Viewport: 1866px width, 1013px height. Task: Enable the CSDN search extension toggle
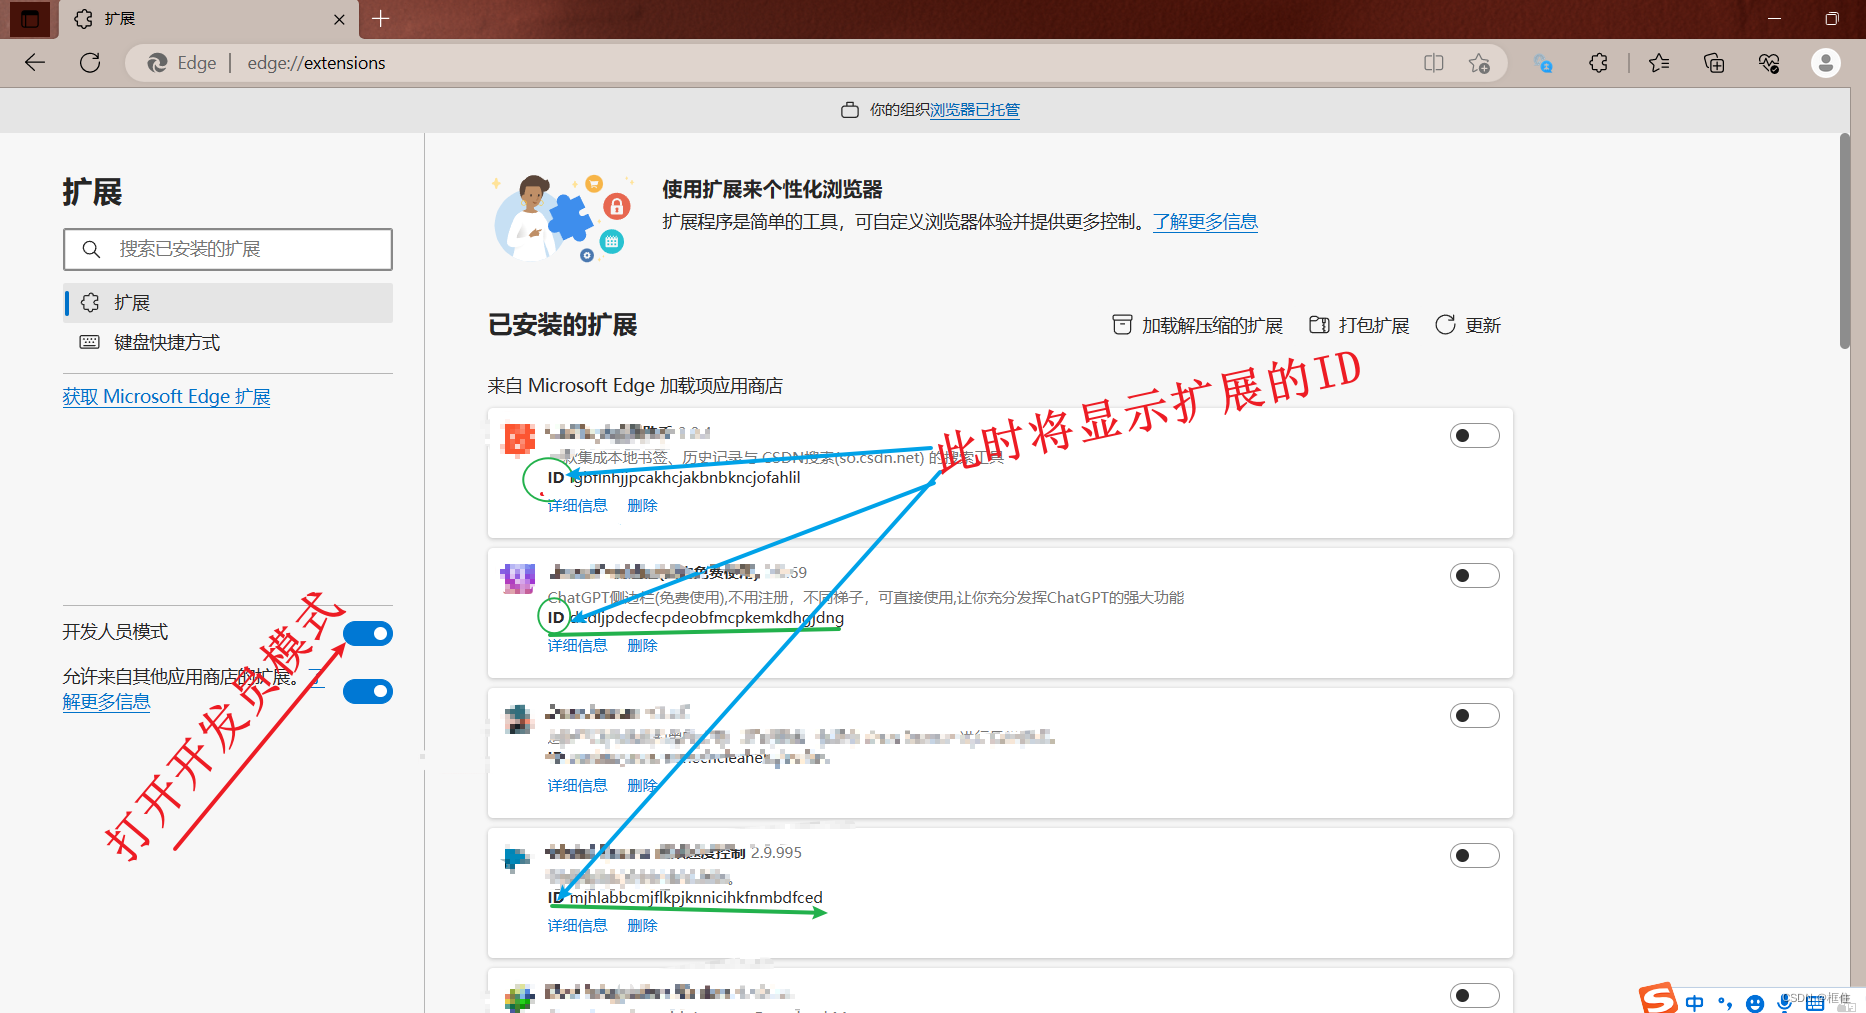[x=1475, y=435]
